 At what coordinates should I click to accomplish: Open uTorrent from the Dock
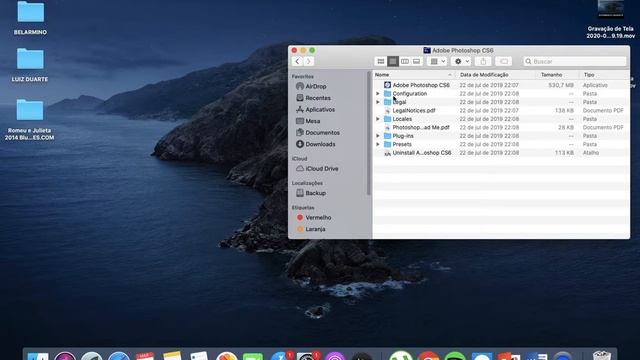click(x=400, y=355)
